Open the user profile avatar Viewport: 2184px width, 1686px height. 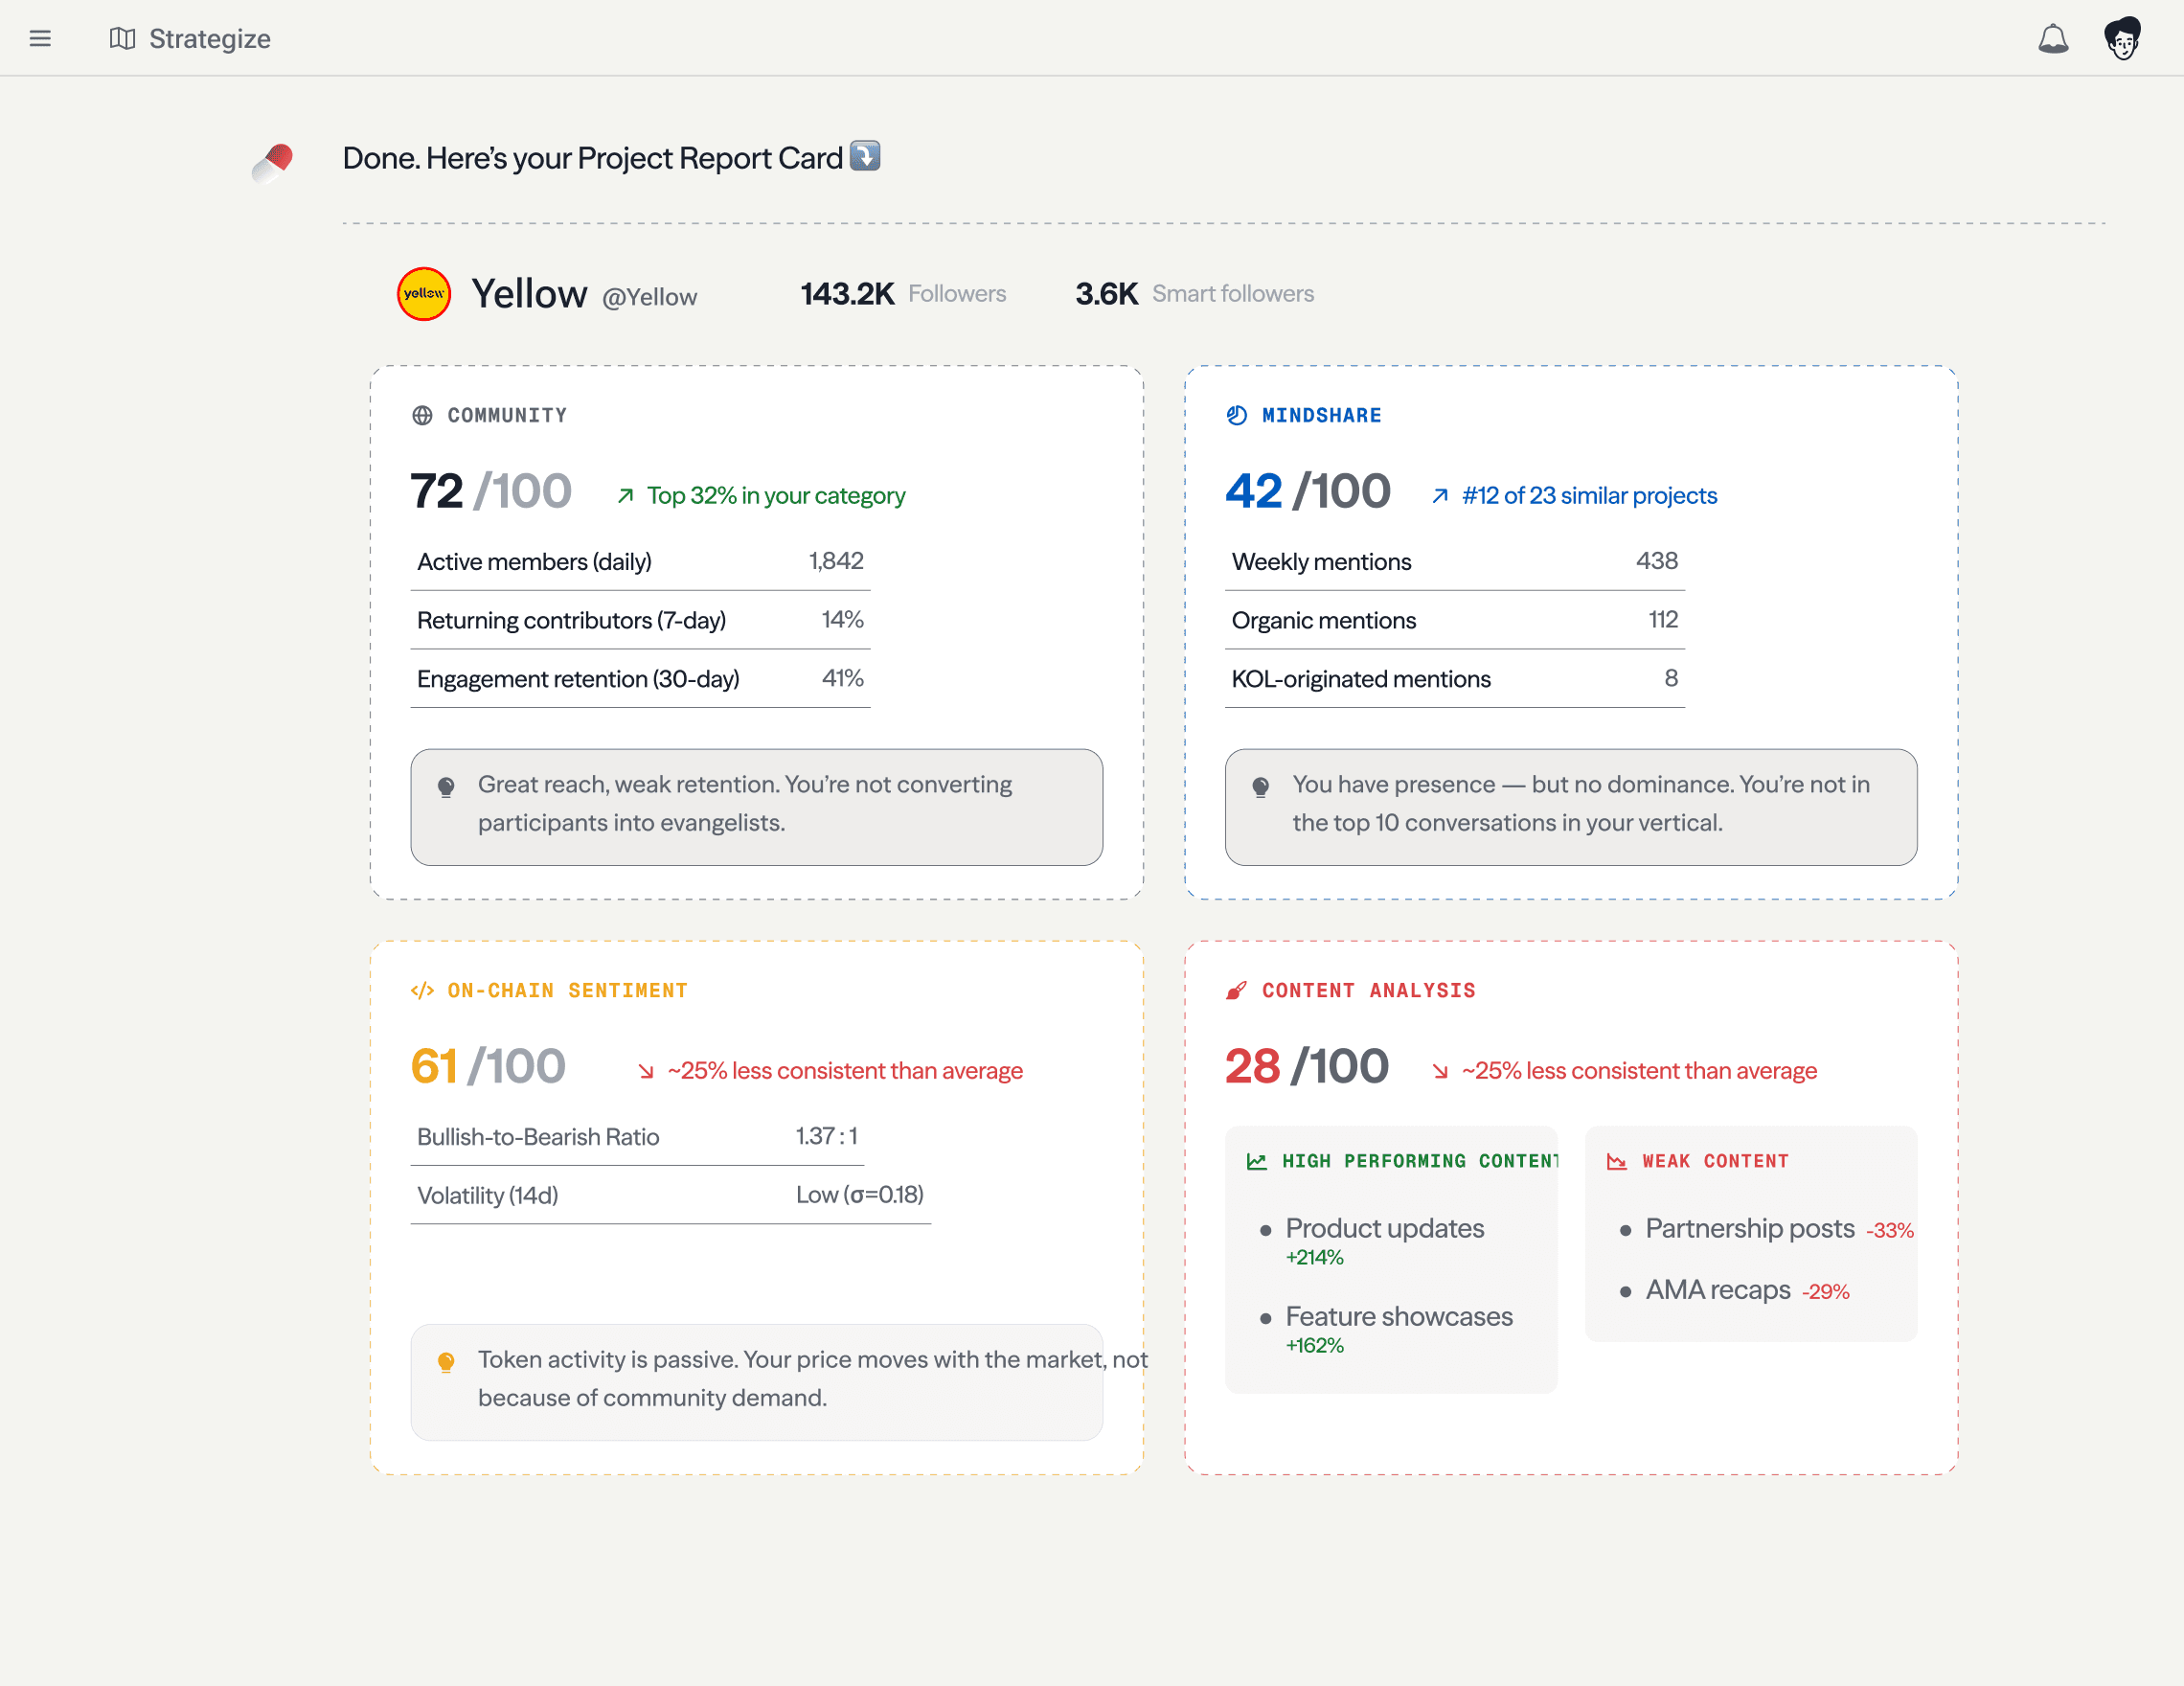tap(2122, 38)
